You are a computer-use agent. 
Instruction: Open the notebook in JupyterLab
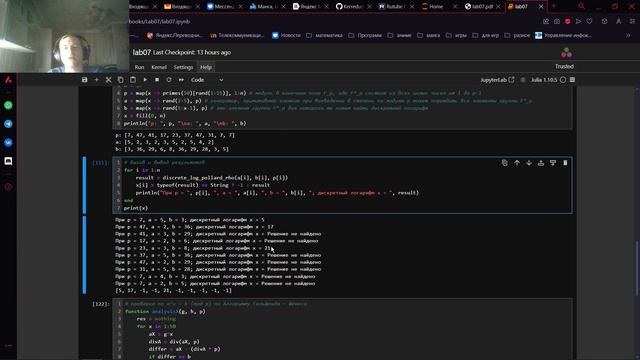coord(497,80)
